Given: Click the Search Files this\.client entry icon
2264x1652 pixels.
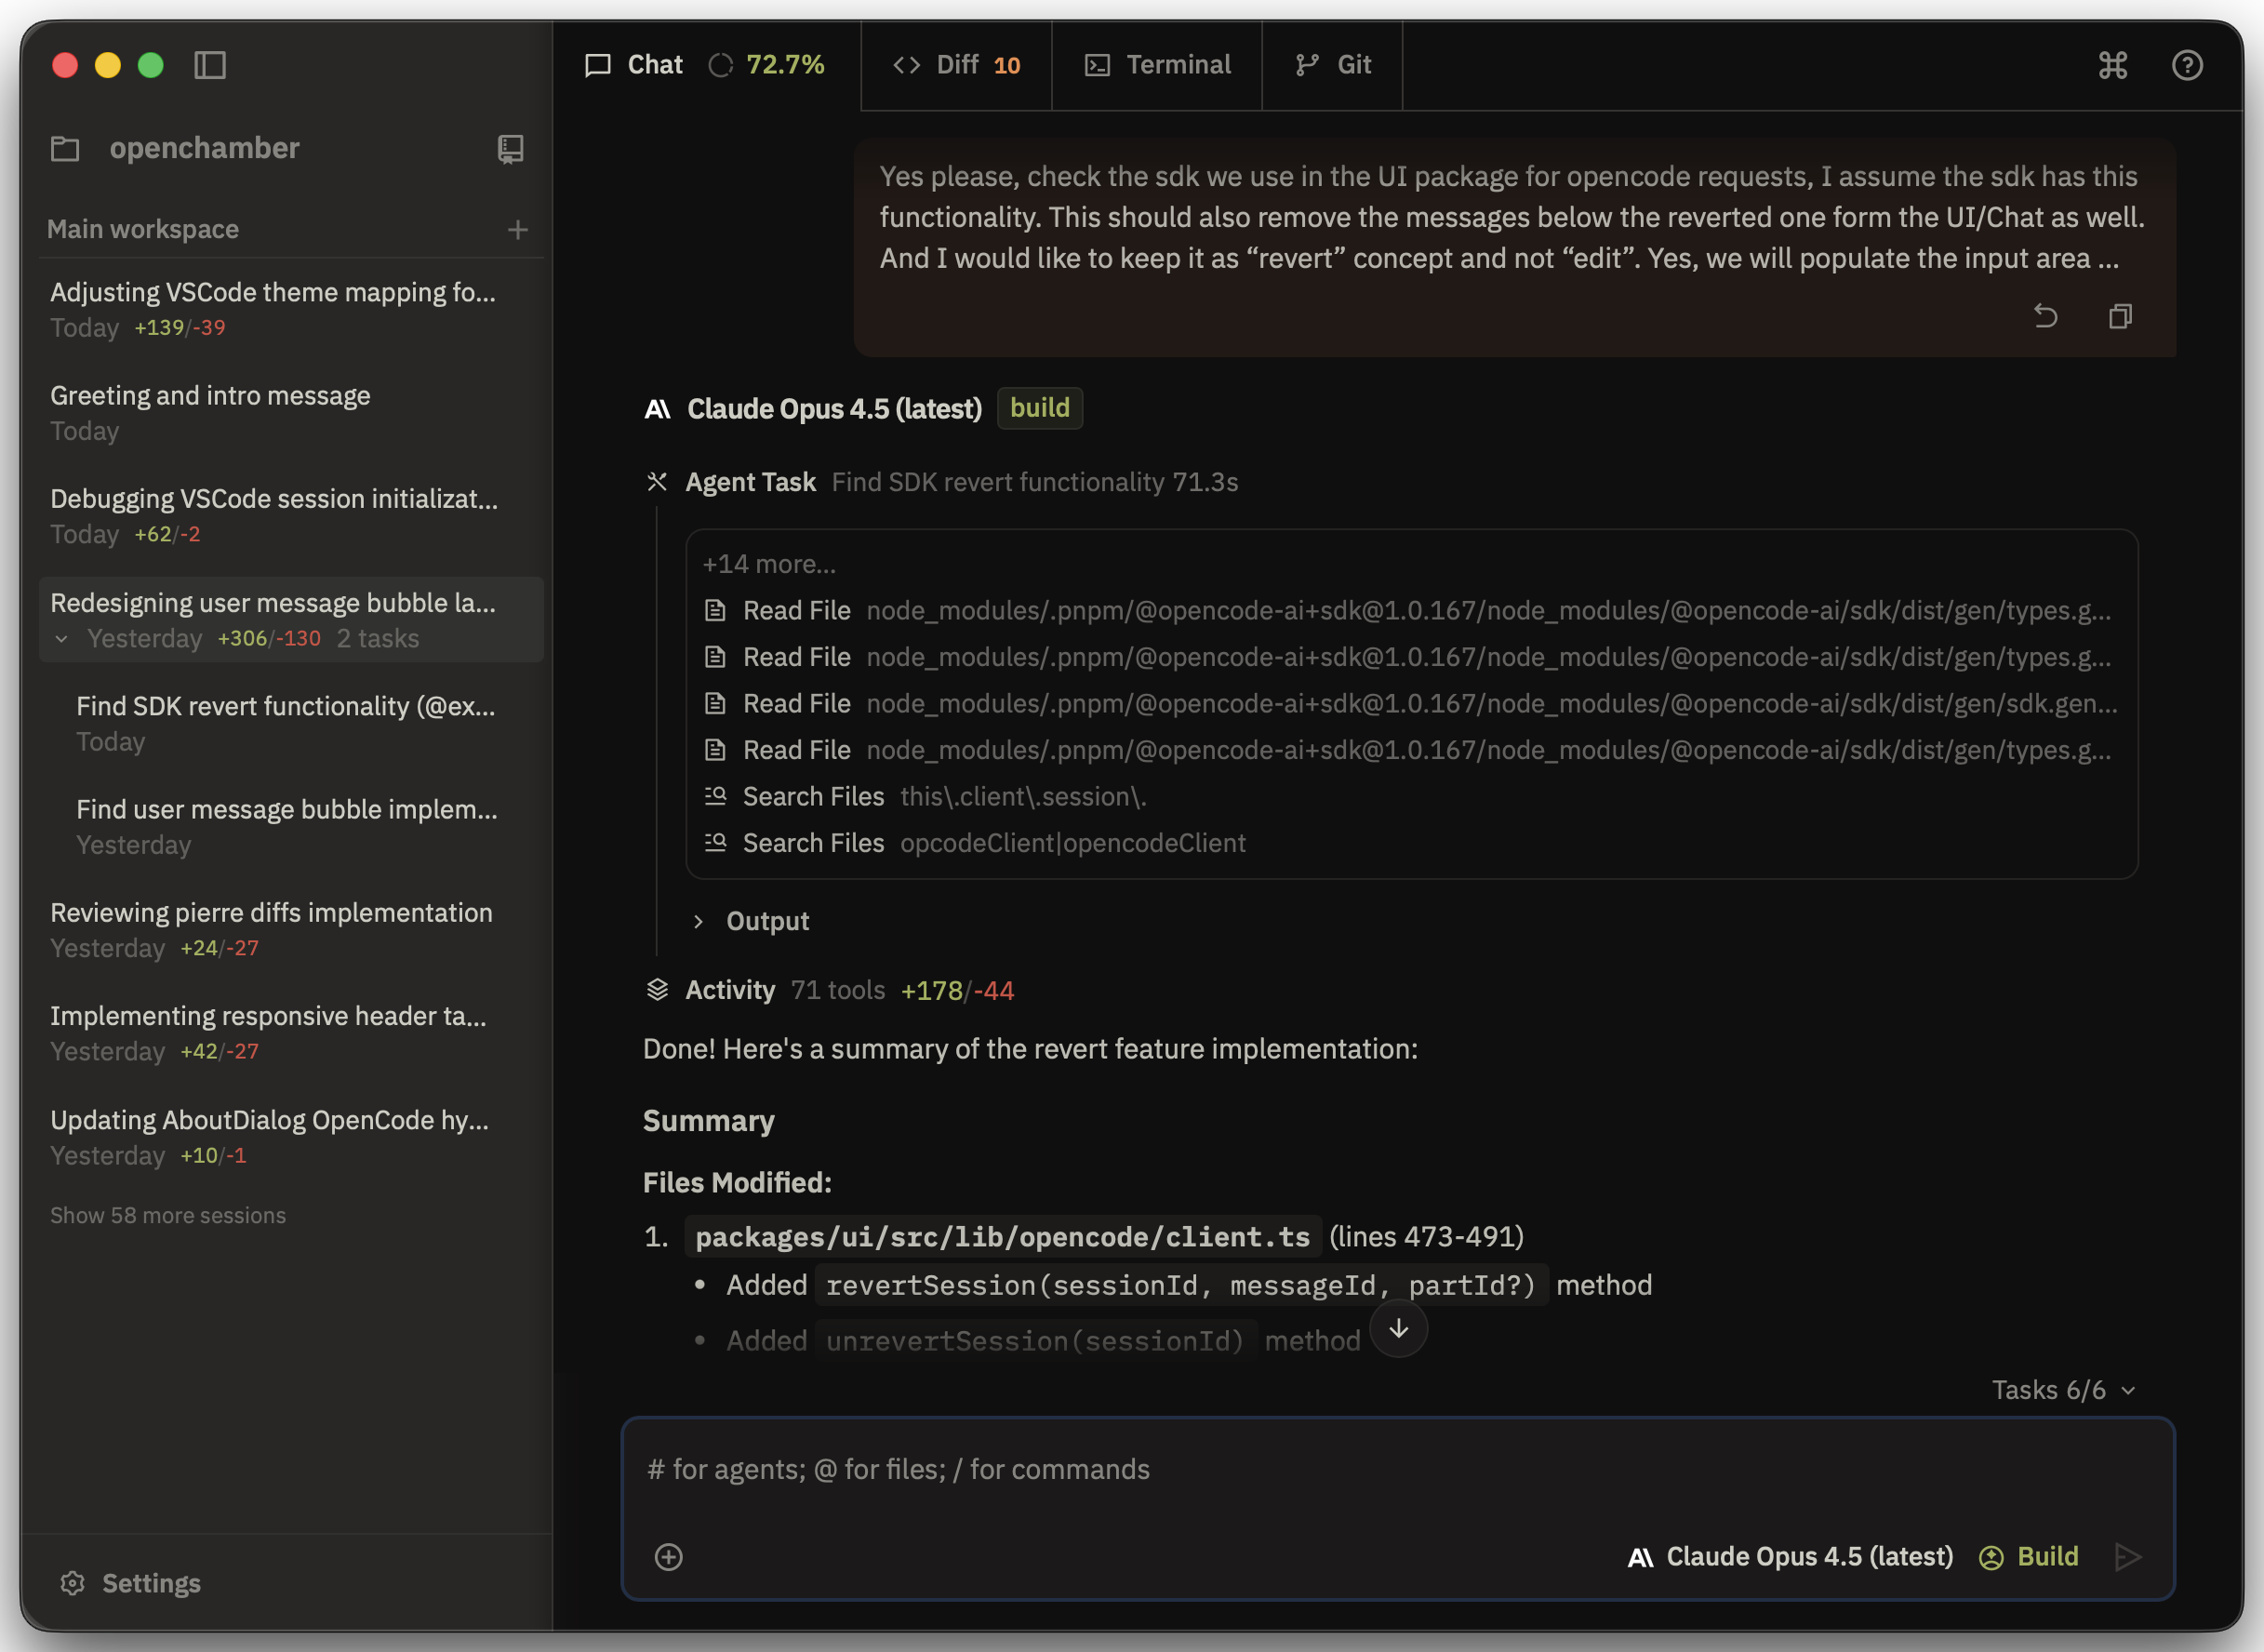Looking at the screenshot, I should coord(715,796).
